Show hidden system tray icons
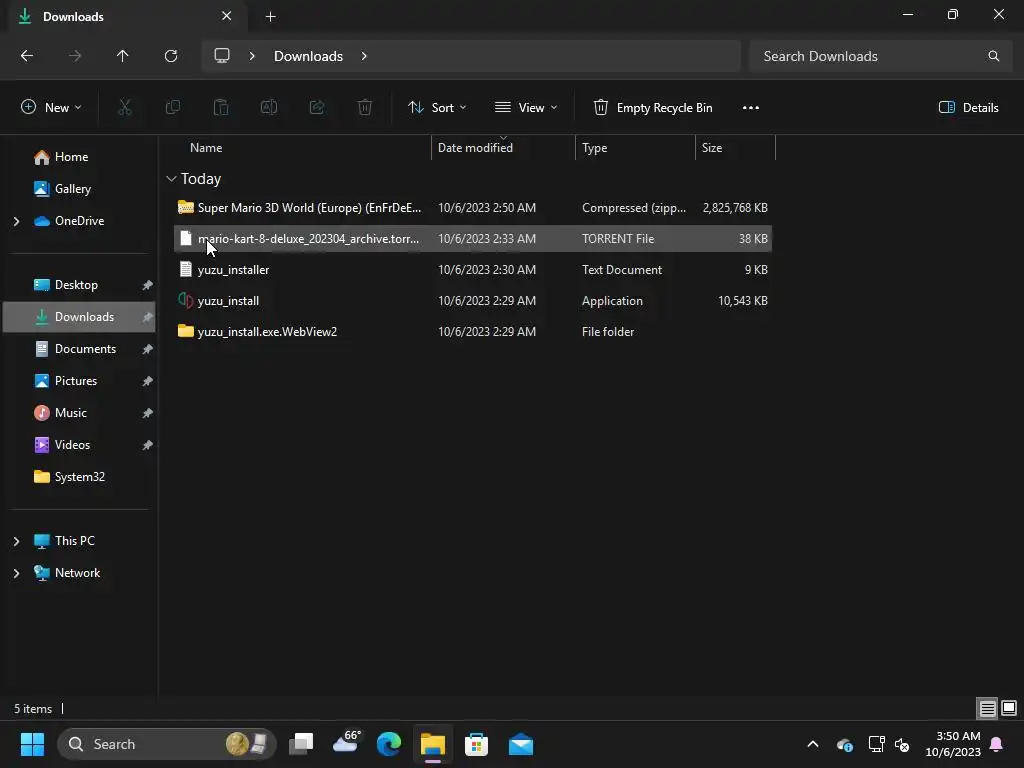Image resolution: width=1024 pixels, height=768 pixels. coord(812,744)
